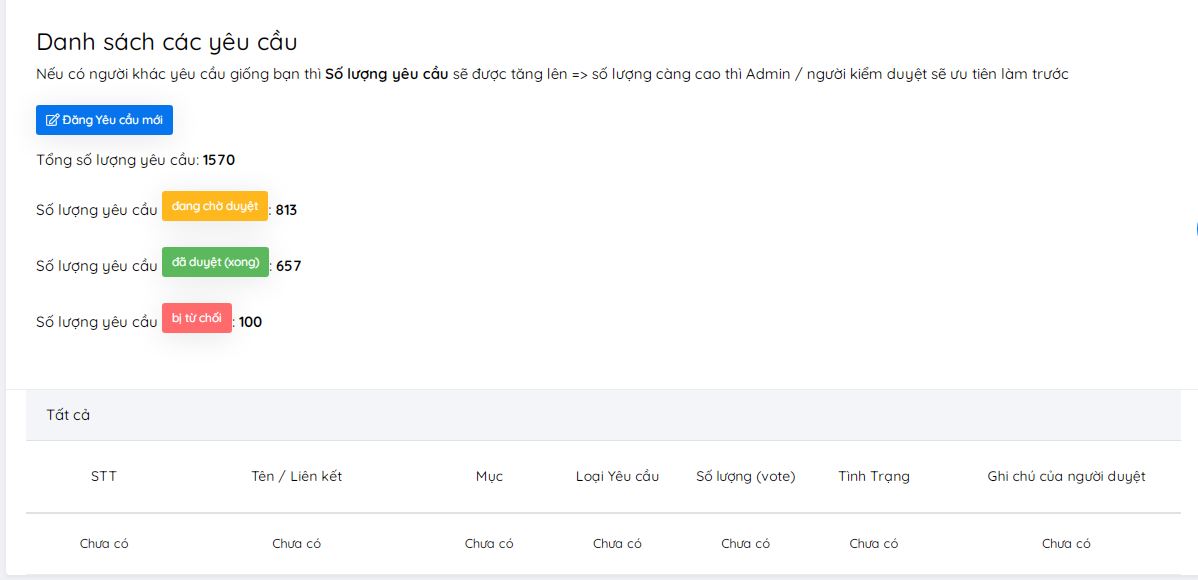Screen dimensions: 1198x580
Task: Select the Ghi chú của người duyệt header
Action: 1066,476
